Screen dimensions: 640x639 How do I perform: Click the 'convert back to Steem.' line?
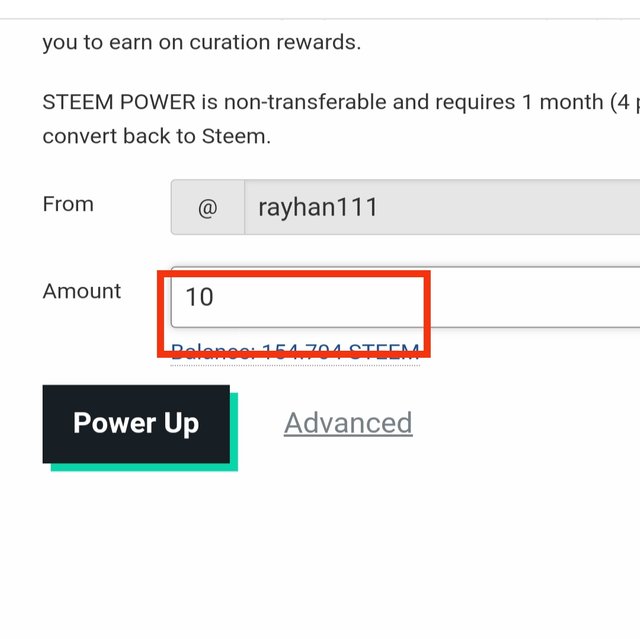point(157,136)
